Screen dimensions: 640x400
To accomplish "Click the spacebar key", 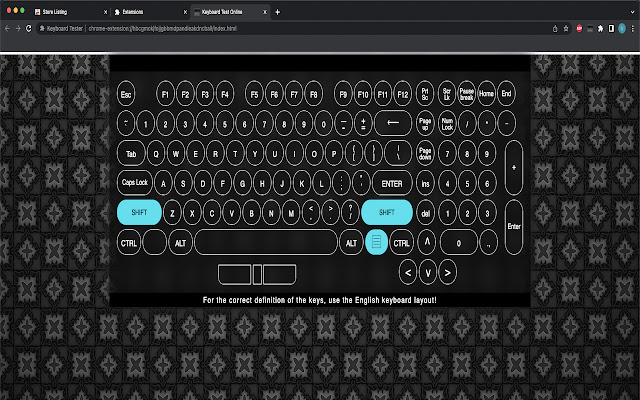I will tap(266, 242).
